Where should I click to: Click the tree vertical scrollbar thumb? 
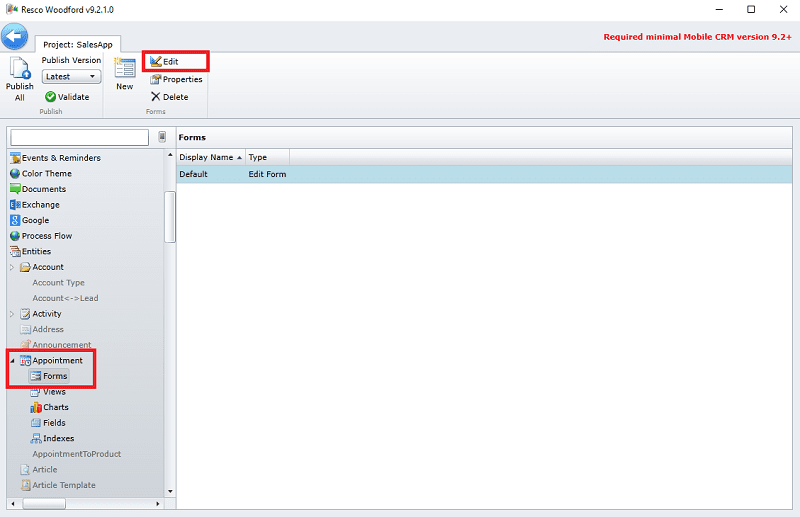pyautogui.click(x=170, y=217)
